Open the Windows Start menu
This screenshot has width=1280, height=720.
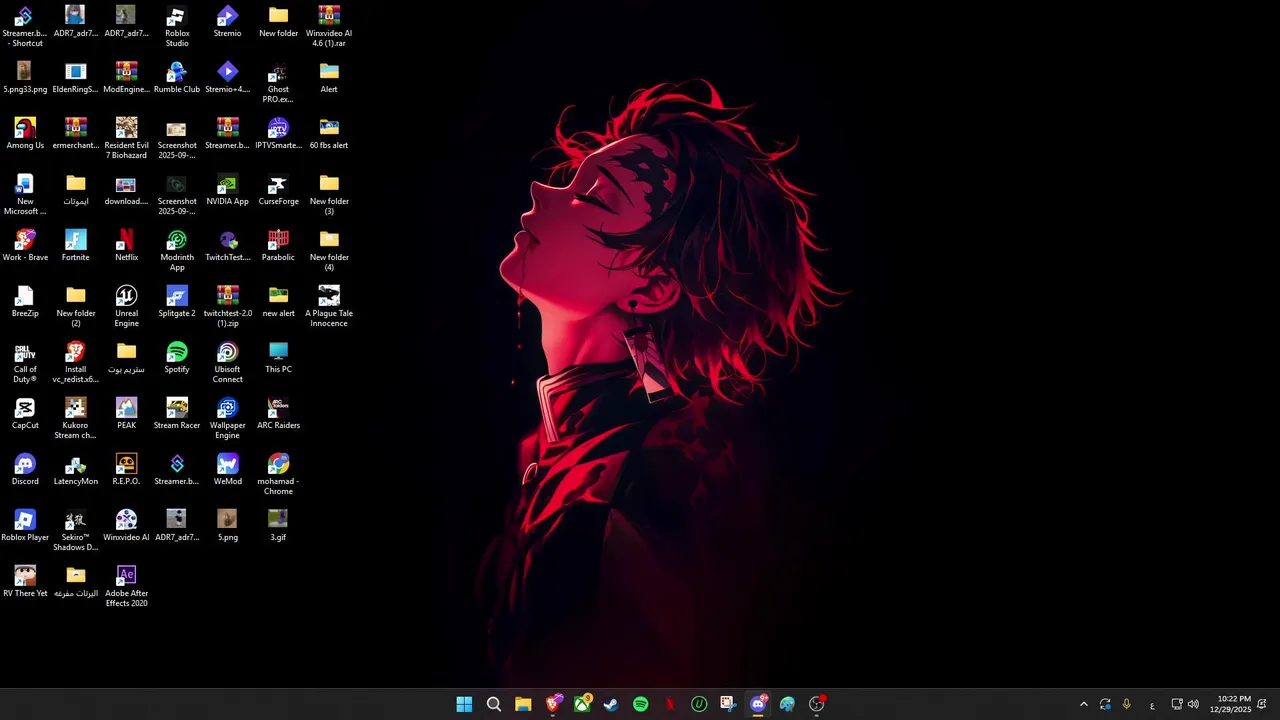[x=464, y=704]
